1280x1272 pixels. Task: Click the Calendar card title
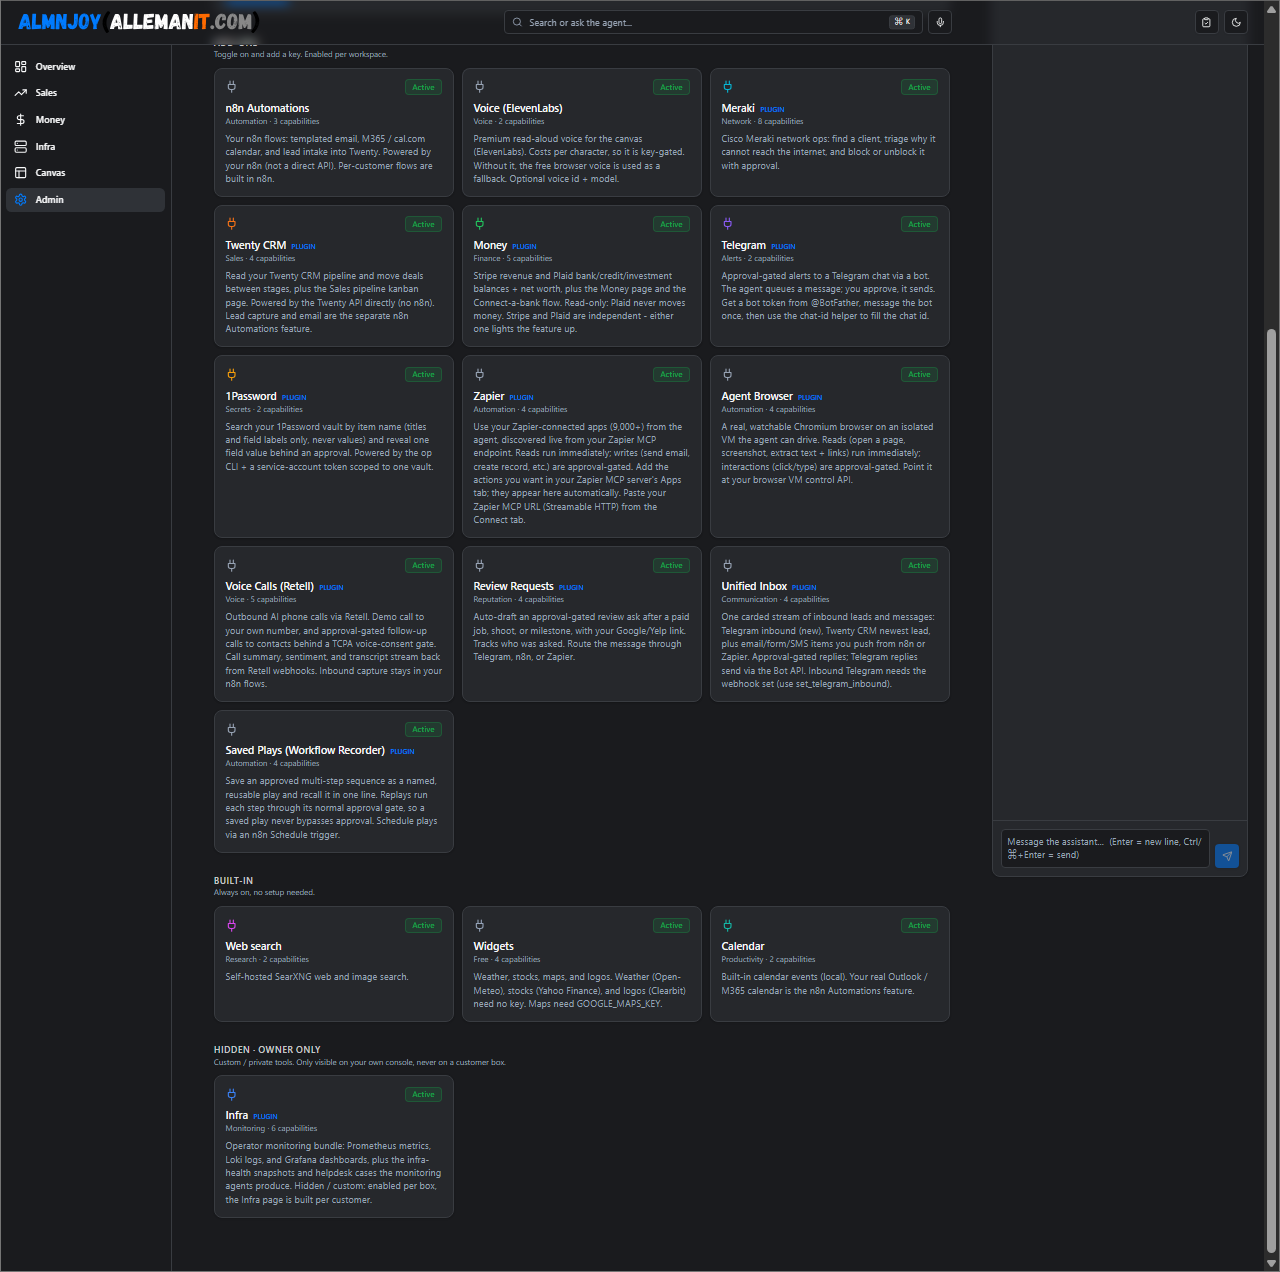pos(743,946)
